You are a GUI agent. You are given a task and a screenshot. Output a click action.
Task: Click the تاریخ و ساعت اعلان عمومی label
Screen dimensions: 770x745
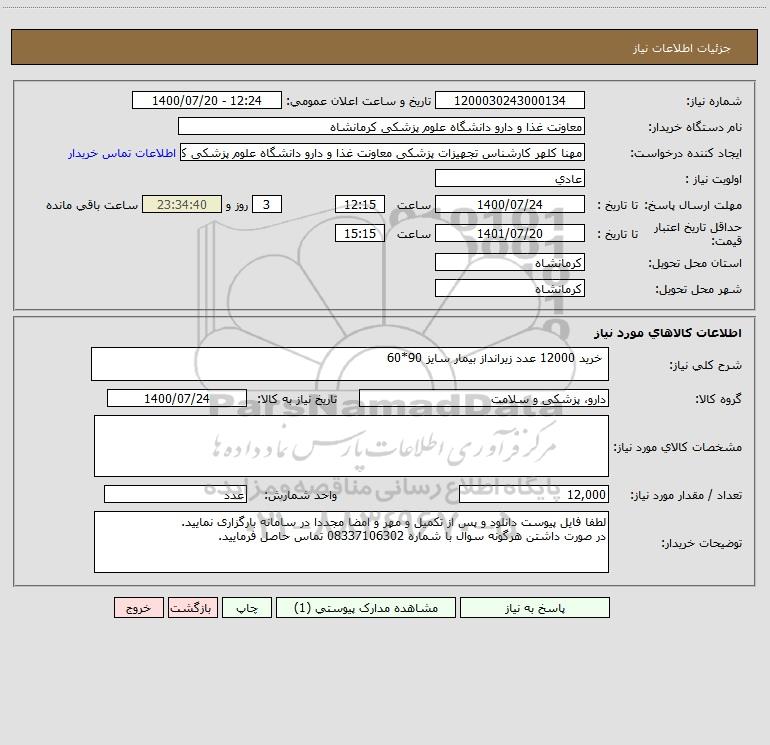[359, 101]
